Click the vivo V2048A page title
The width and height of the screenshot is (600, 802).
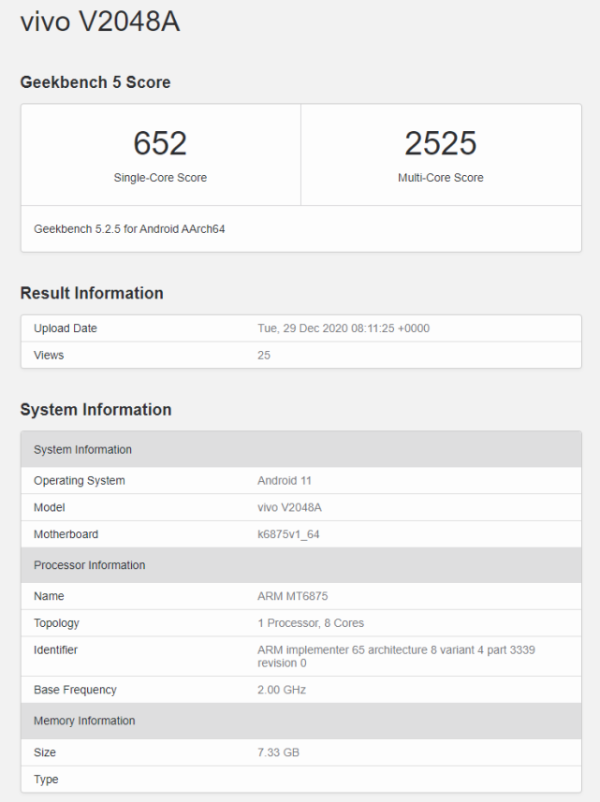pyautogui.click(x=100, y=21)
